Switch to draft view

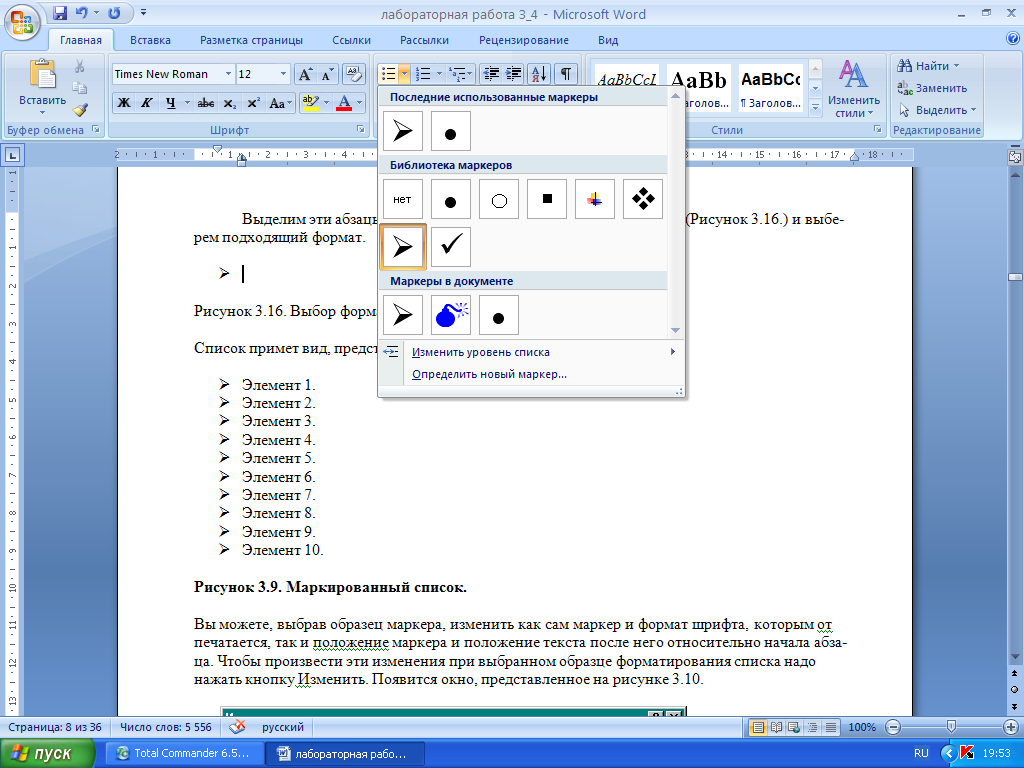[831, 727]
